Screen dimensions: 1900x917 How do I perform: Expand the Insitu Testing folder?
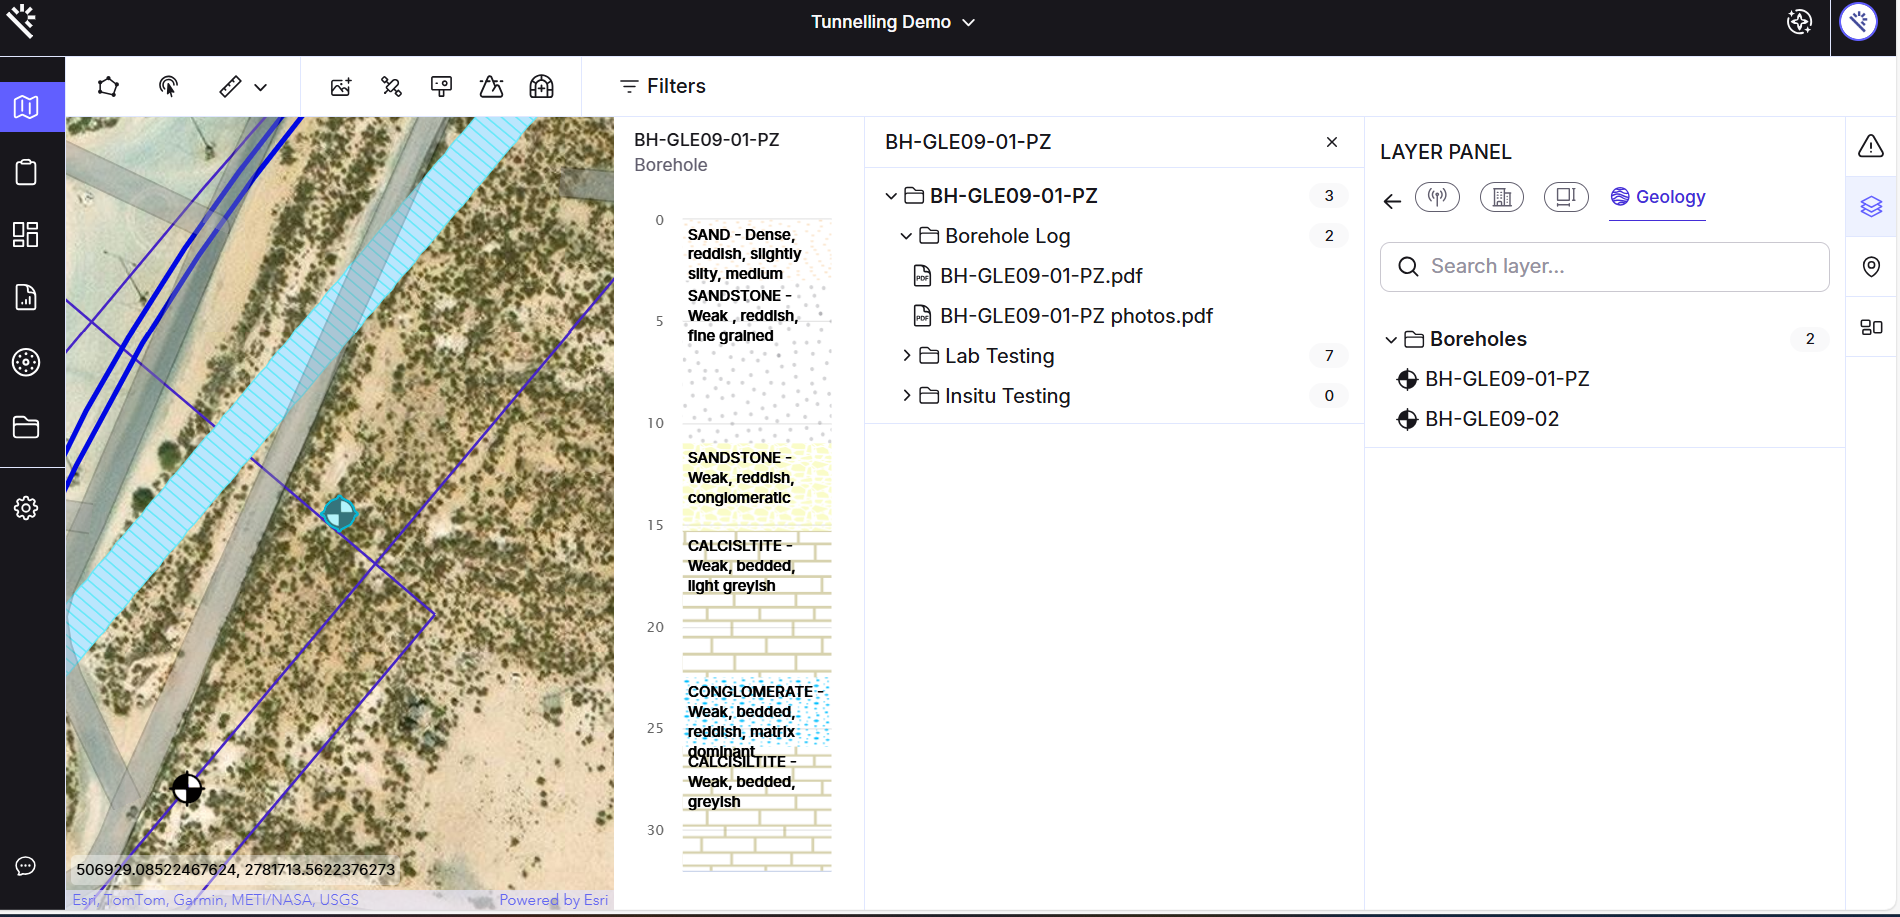(x=906, y=396)
